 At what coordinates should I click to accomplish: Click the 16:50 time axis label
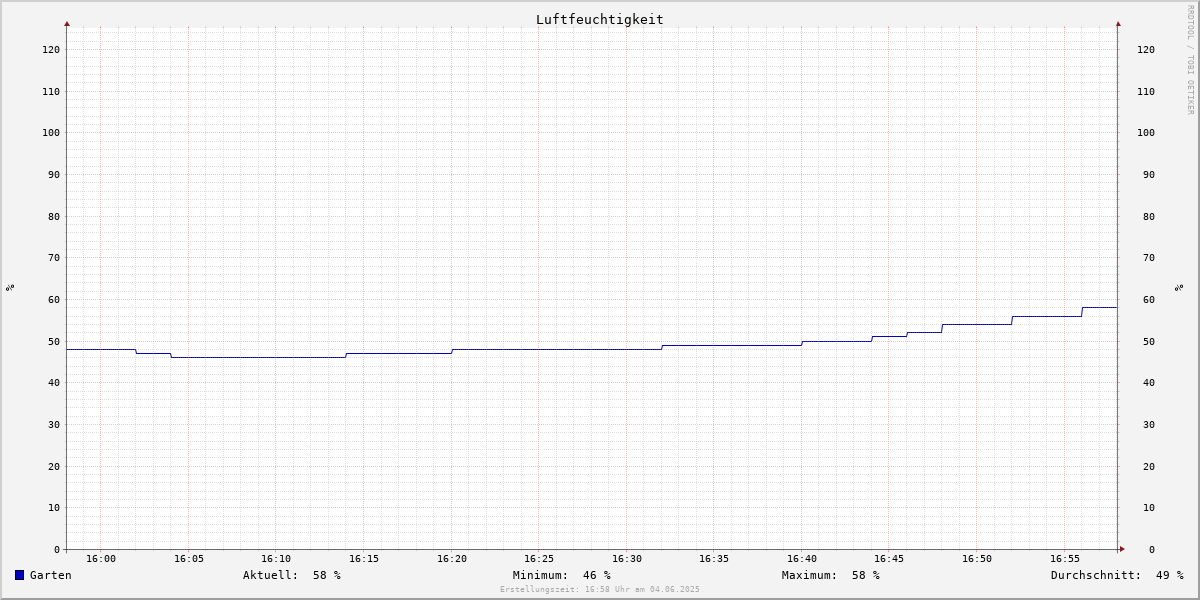[977, 559]
